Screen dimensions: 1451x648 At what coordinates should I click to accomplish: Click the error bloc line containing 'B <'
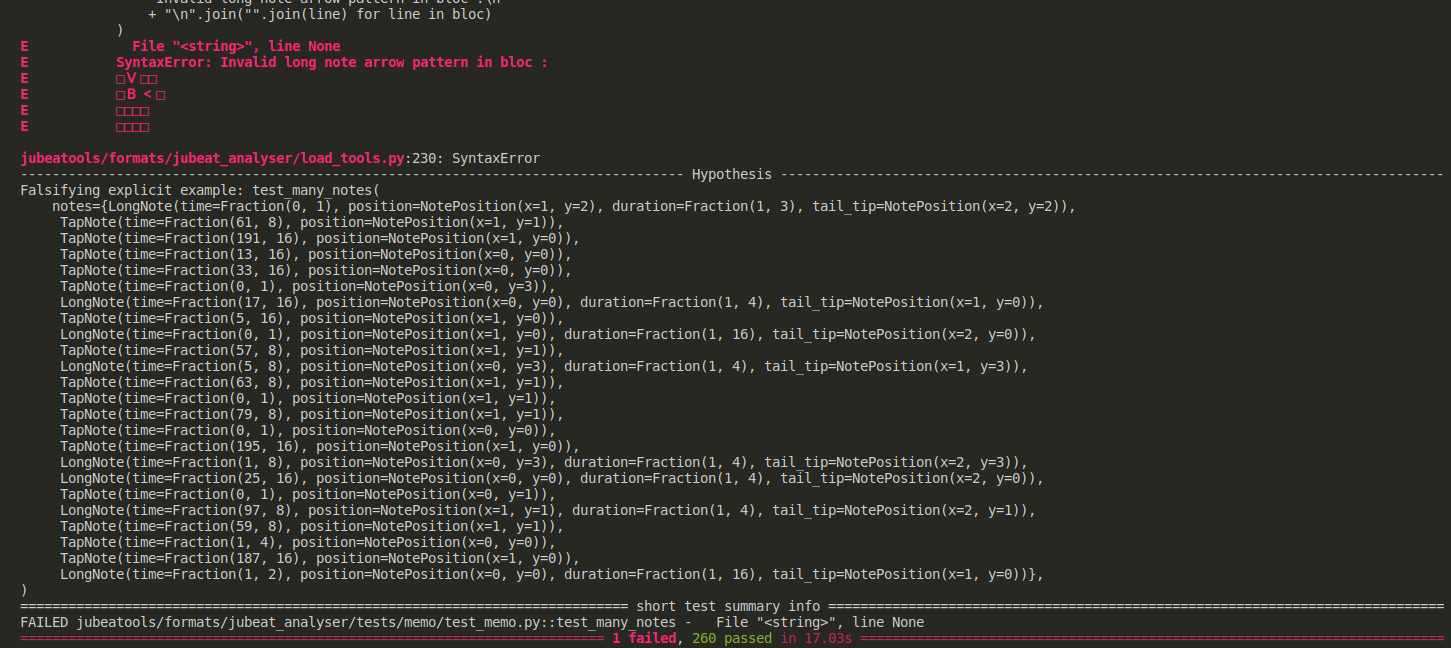(140, 94)
